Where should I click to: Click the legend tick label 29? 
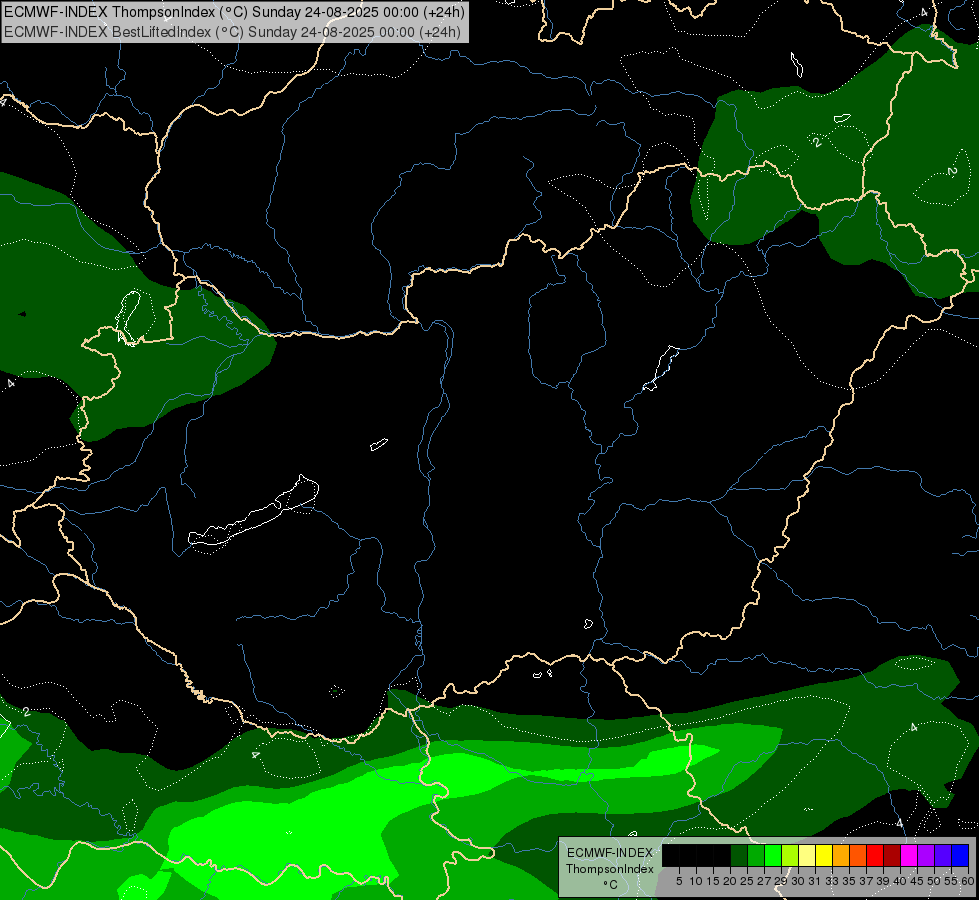(x=781, y=881)
